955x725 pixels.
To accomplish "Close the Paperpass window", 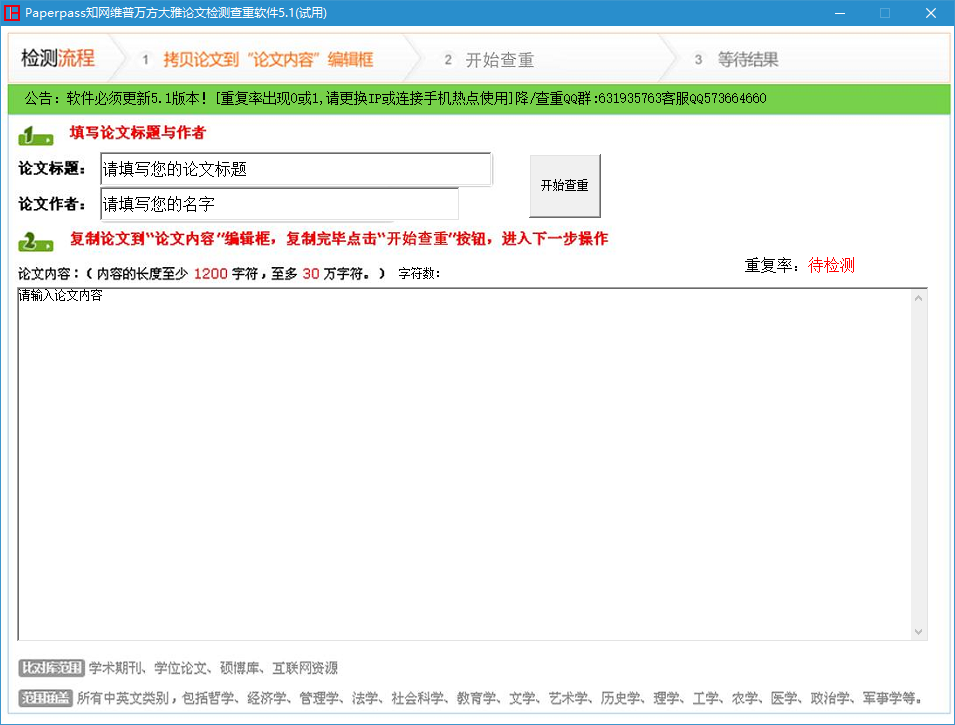I will (x=931, y=13).
